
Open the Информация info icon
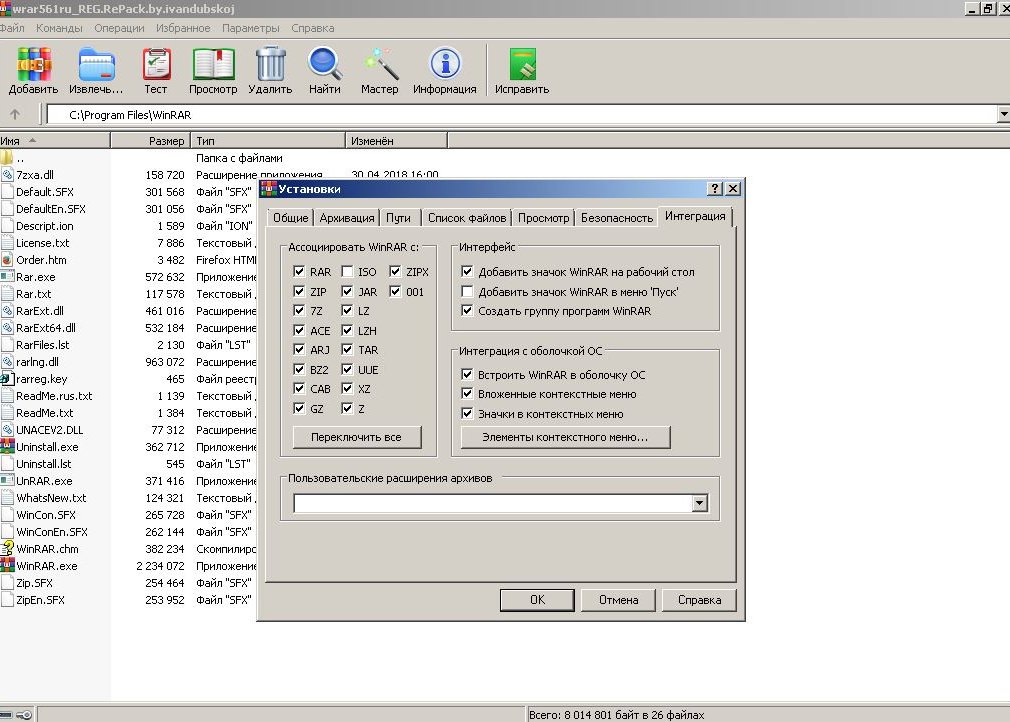pos(445,64)
